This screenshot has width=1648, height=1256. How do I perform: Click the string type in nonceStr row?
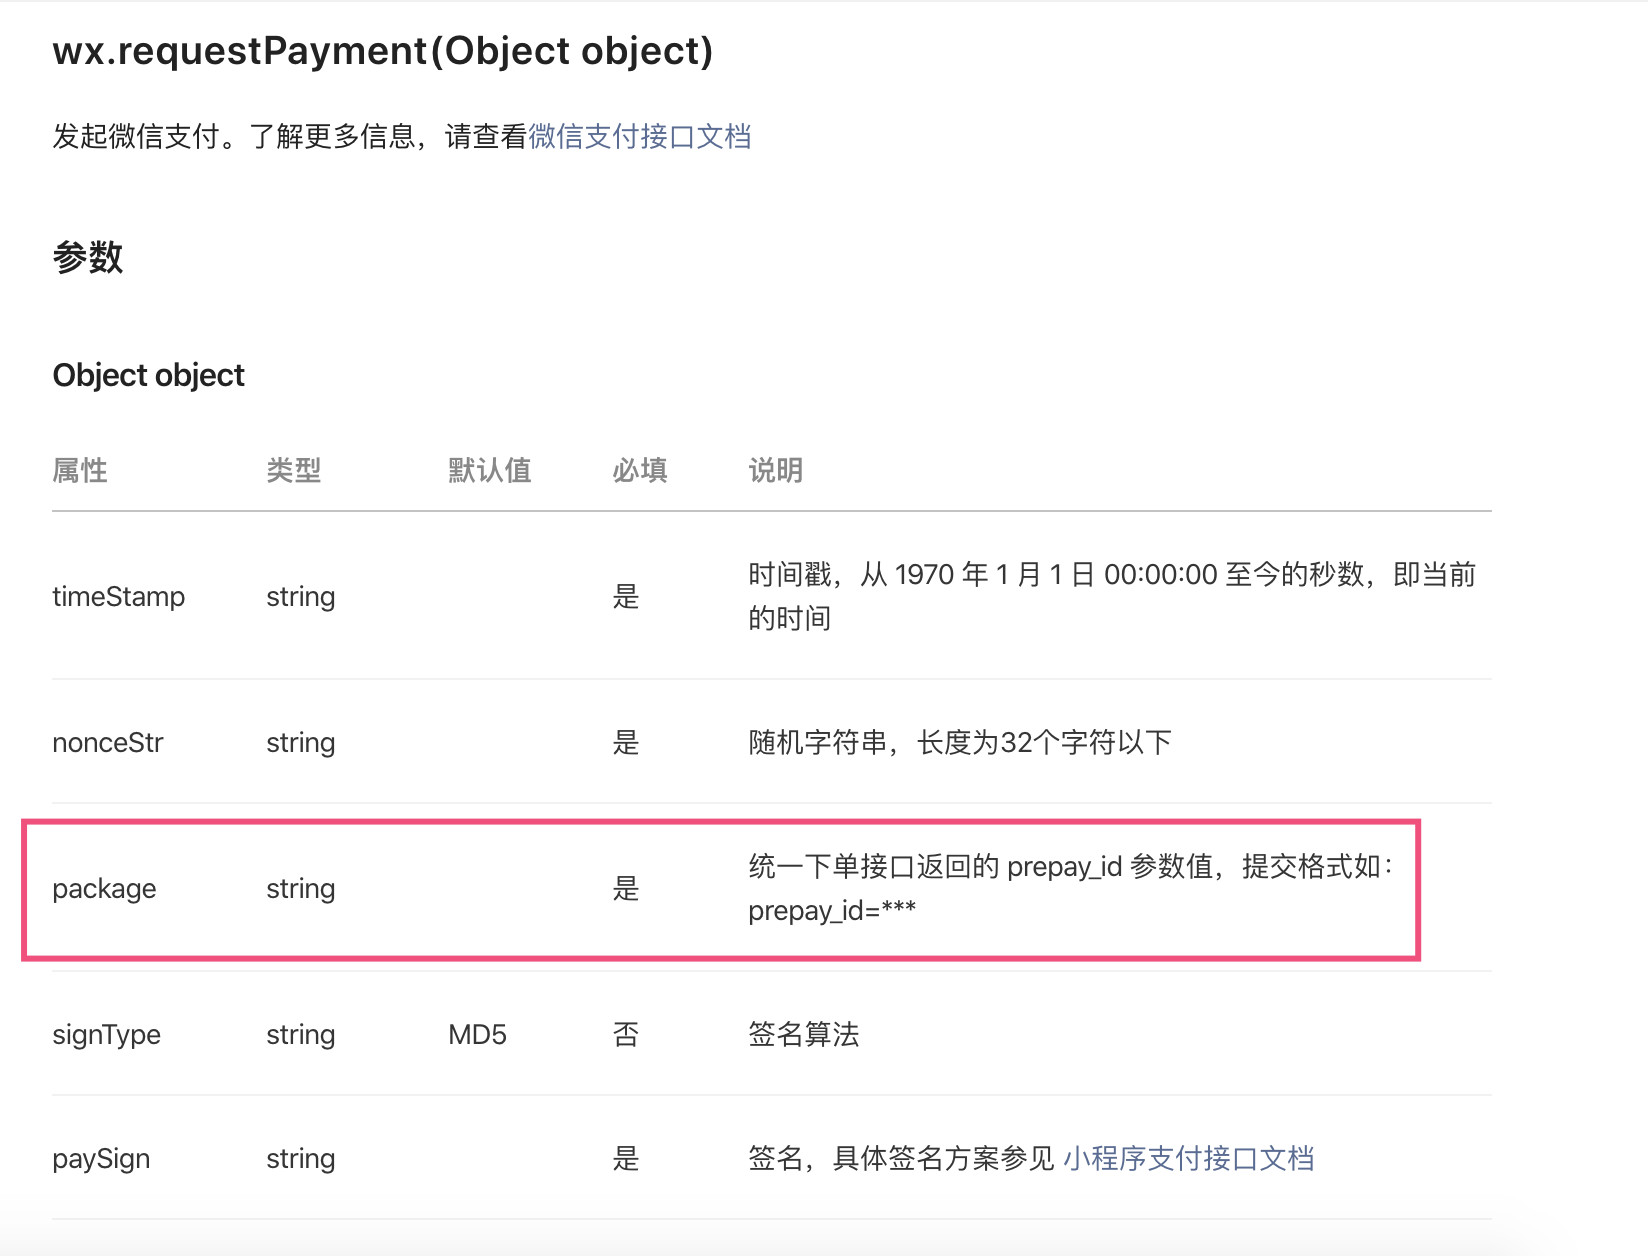pyautogui.click(x=301, y=742)
